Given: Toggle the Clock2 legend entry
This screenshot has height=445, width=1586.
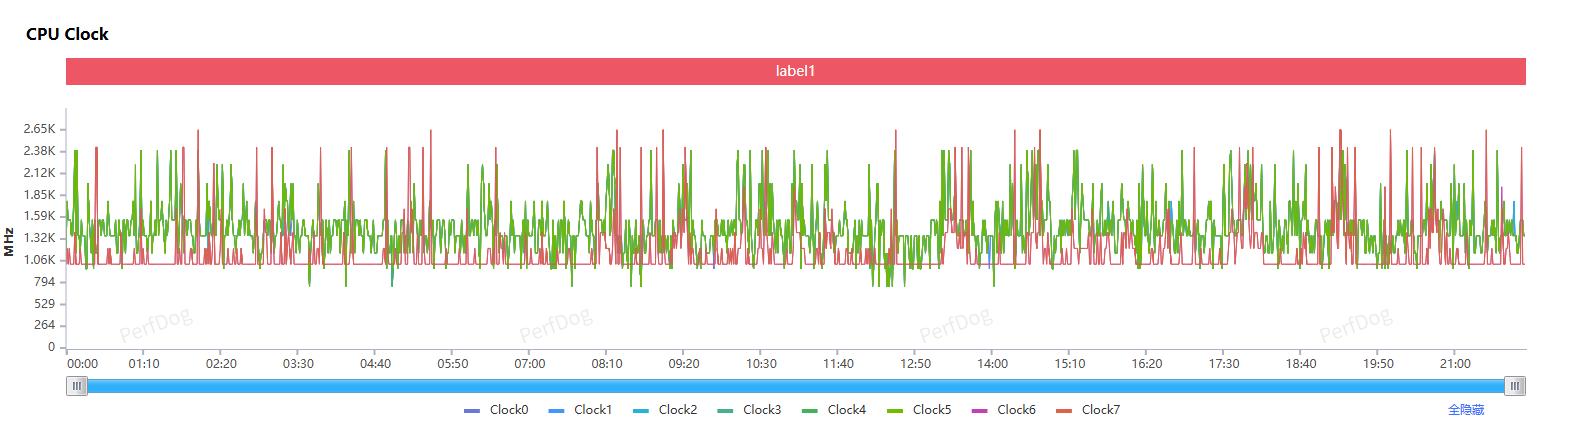Looking at the screenshot, I should point(665,409).
